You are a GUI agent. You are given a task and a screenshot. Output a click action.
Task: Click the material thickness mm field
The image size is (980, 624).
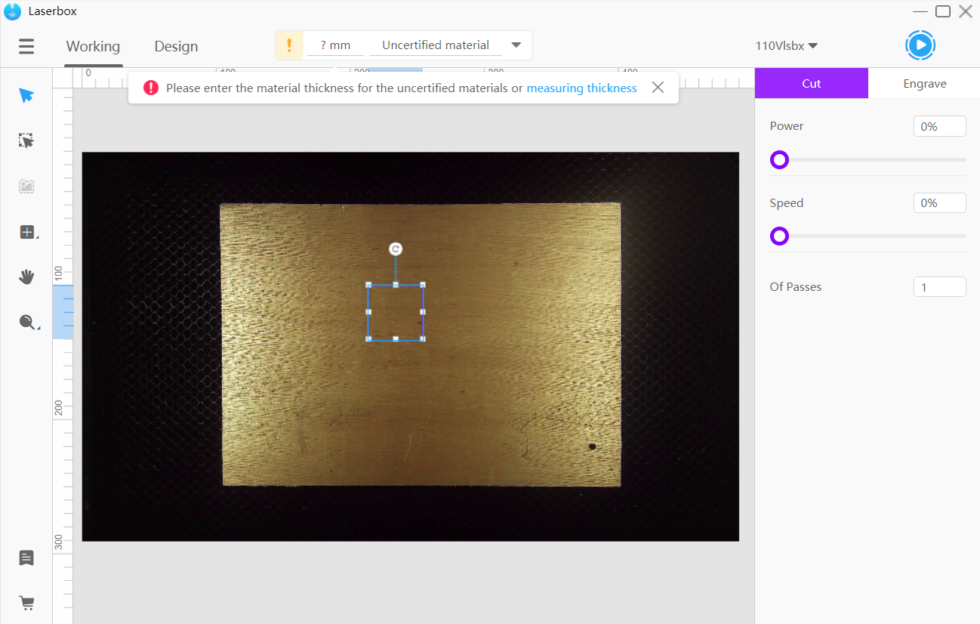point(336,45)
